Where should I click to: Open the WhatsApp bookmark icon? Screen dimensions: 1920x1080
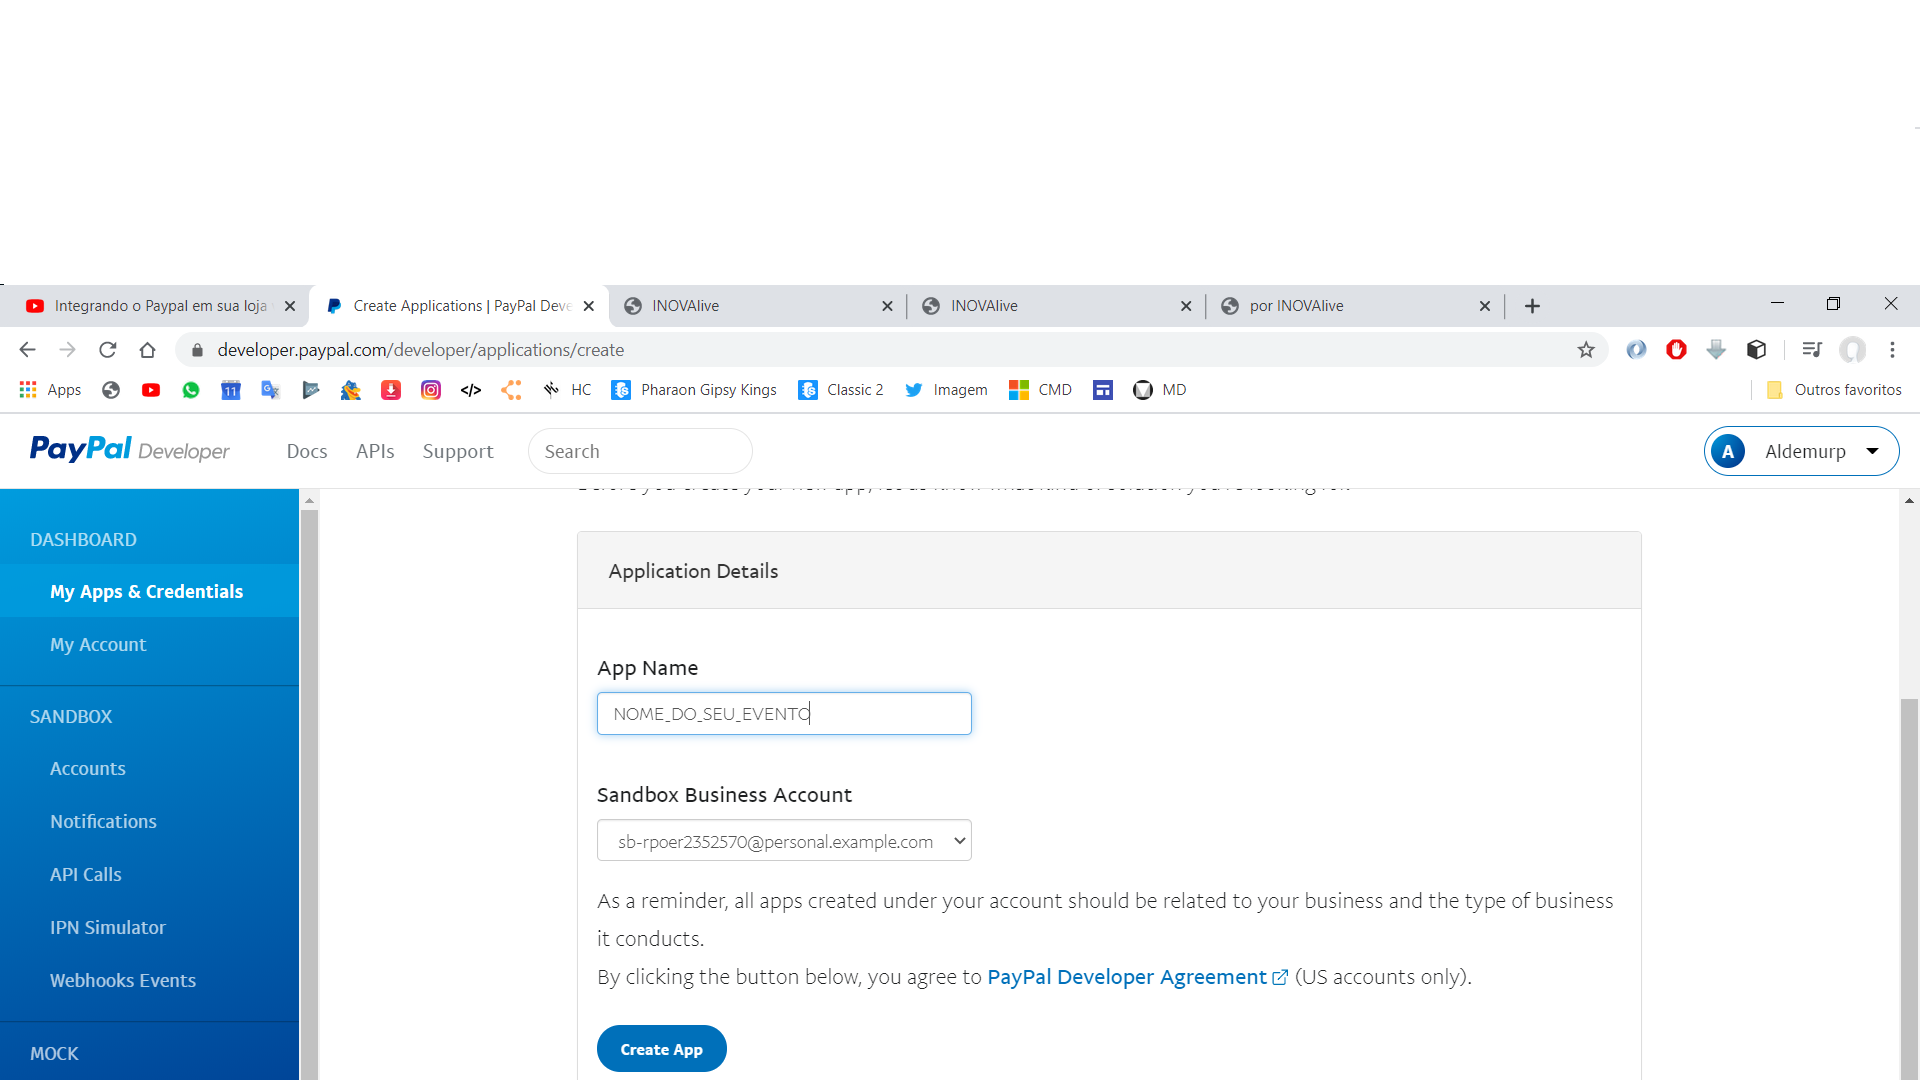(191, 390)
